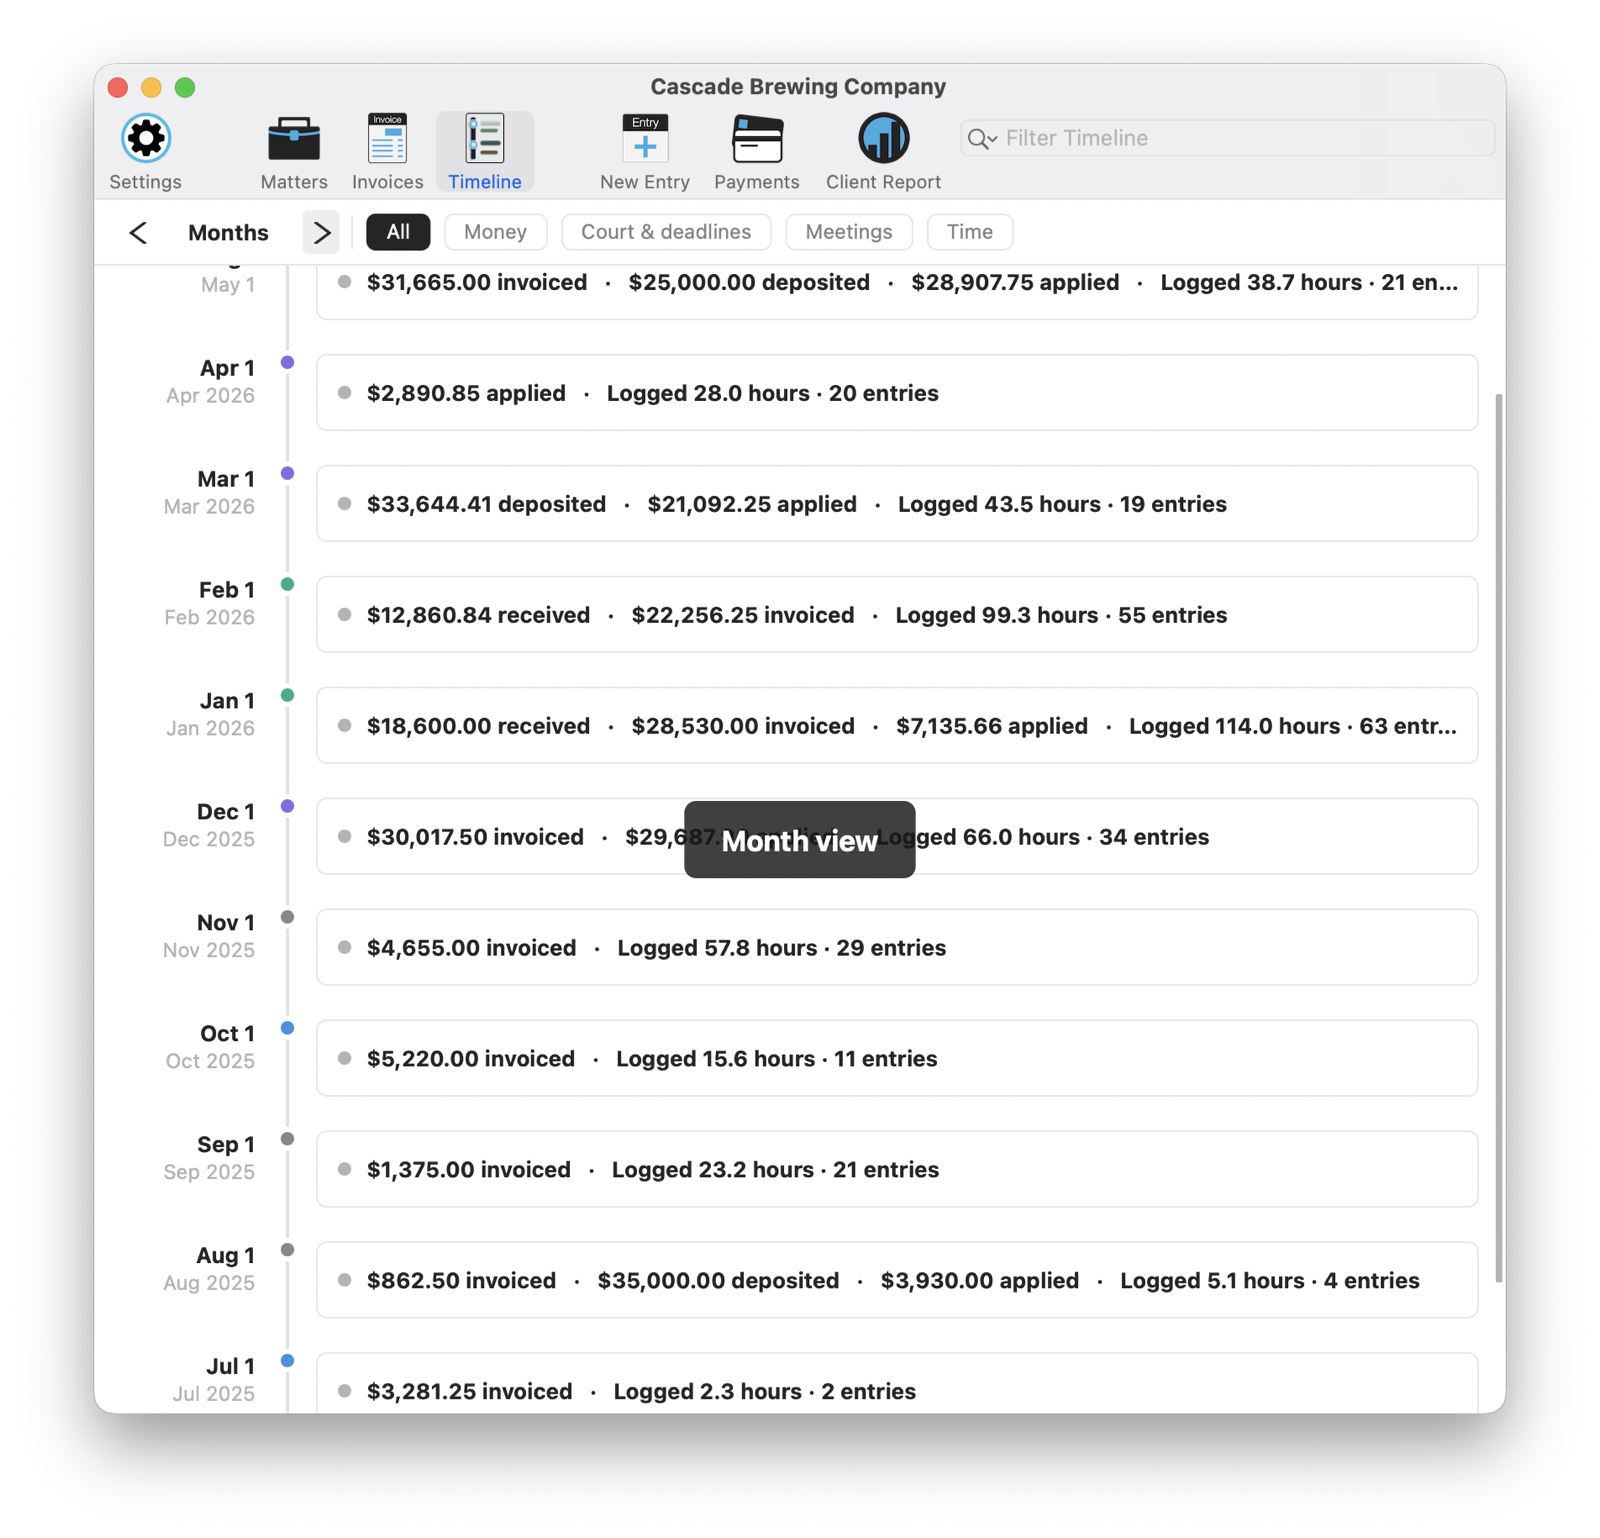Close the Cascade Brewing Company window
This screenshot has height=1538, width=1600.
(118, 88)
